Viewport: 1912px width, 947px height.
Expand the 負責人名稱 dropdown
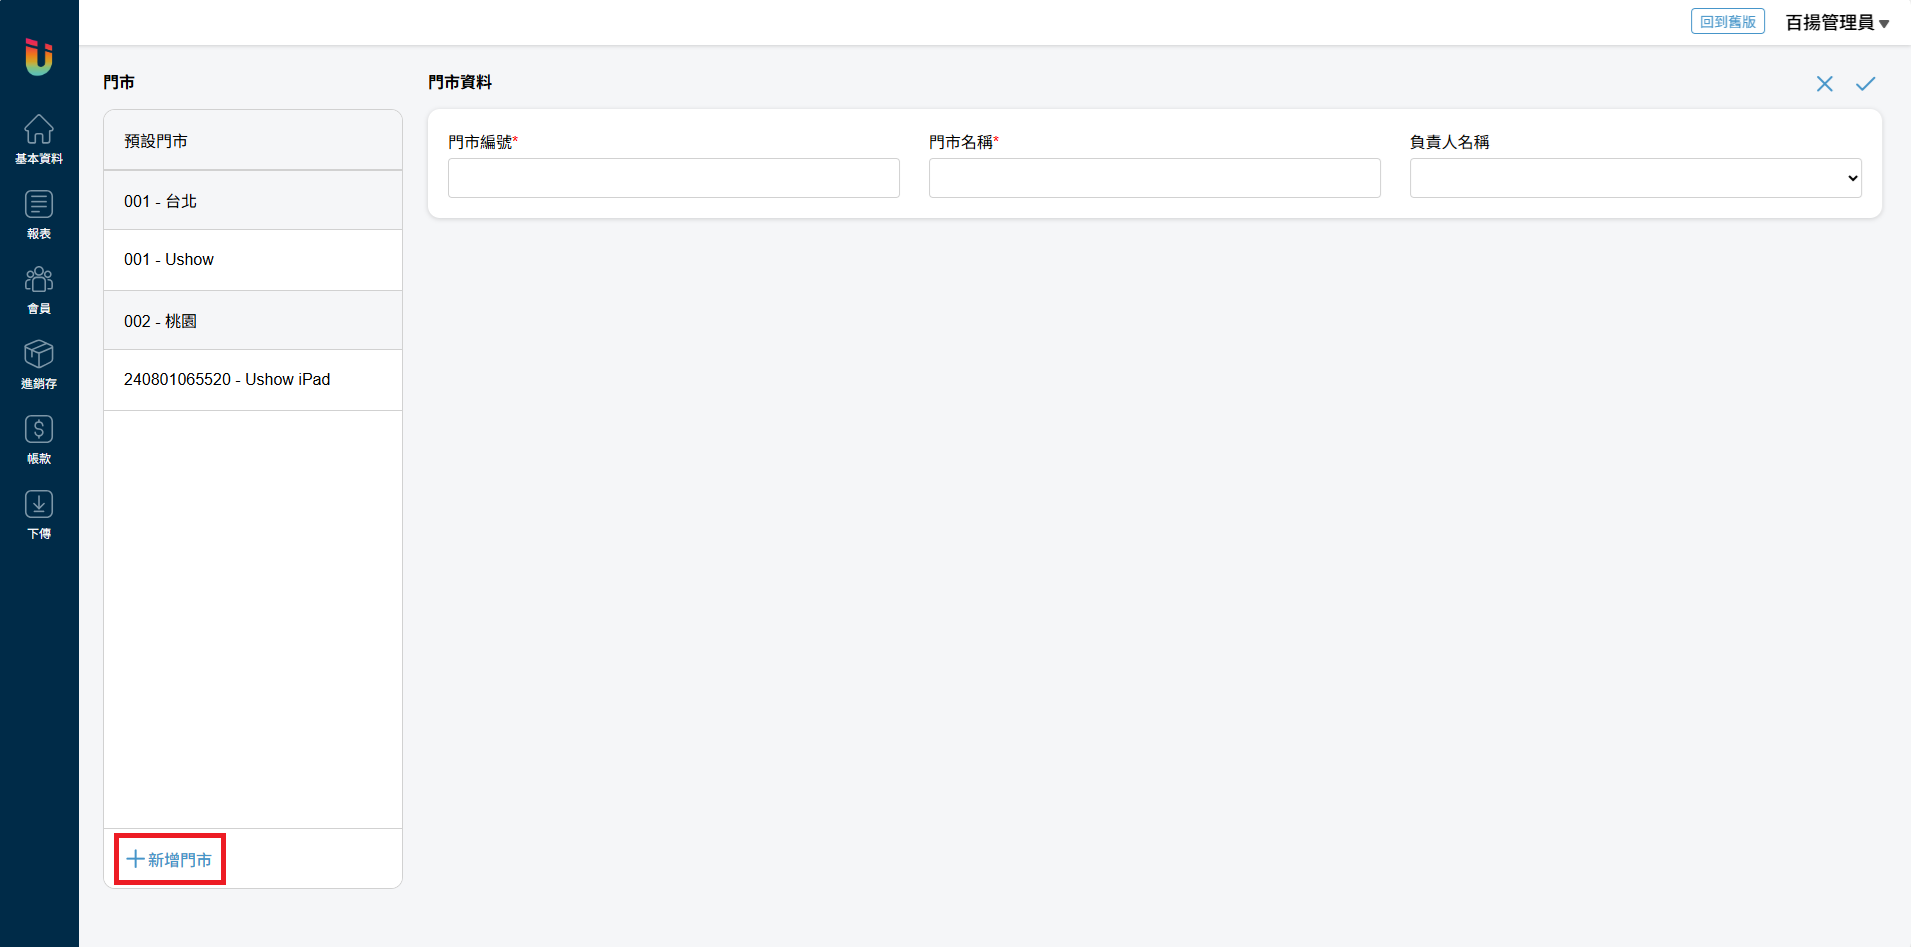1635,178
